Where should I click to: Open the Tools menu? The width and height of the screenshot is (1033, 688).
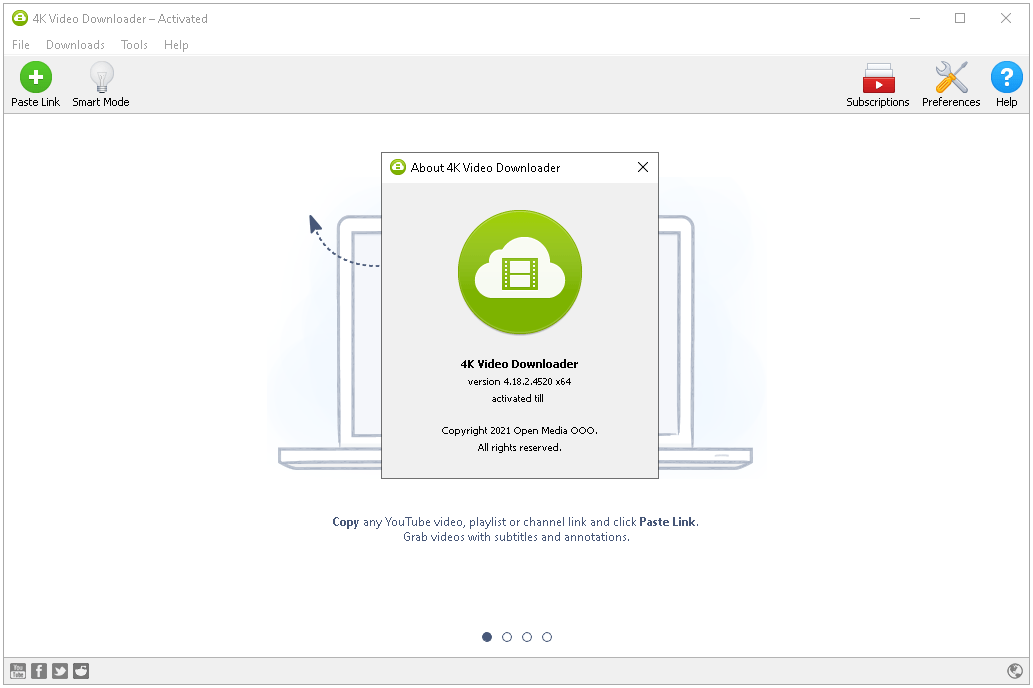pyautogui.click(x=134, y=45)
